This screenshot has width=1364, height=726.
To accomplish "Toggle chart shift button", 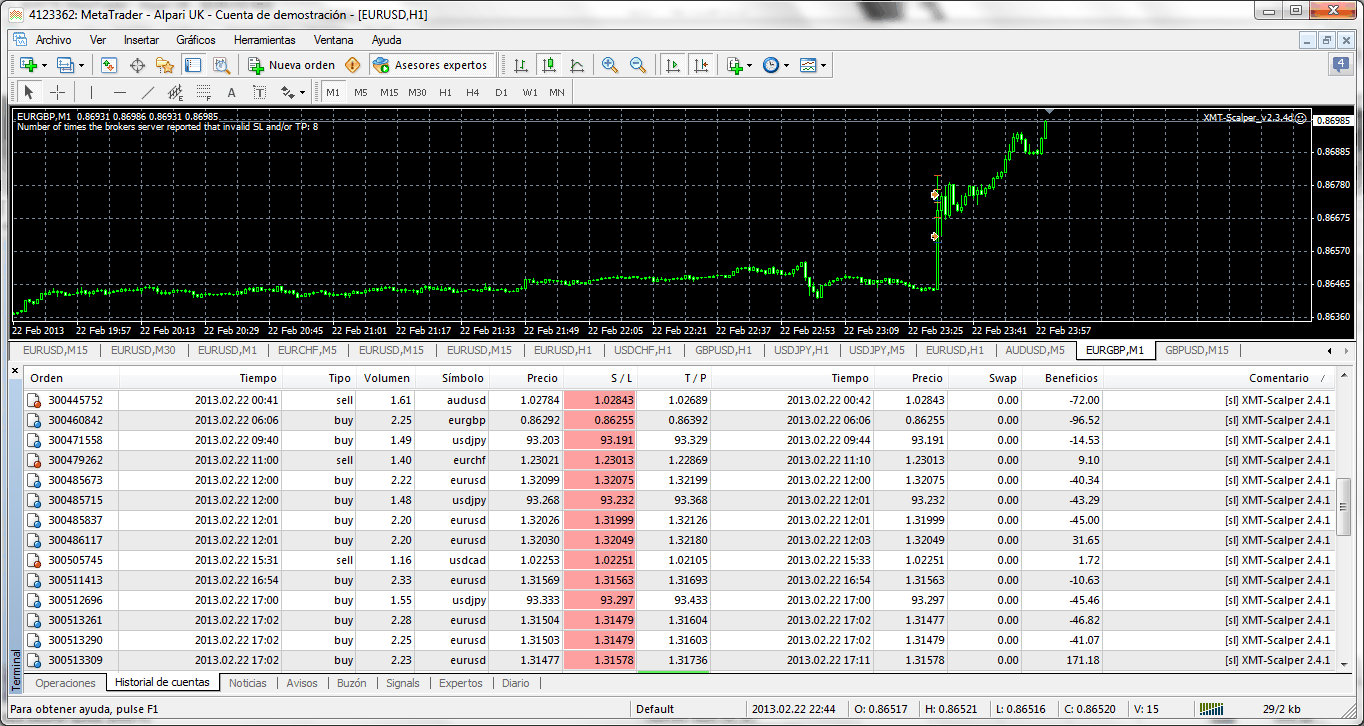I will click(701, 65).
